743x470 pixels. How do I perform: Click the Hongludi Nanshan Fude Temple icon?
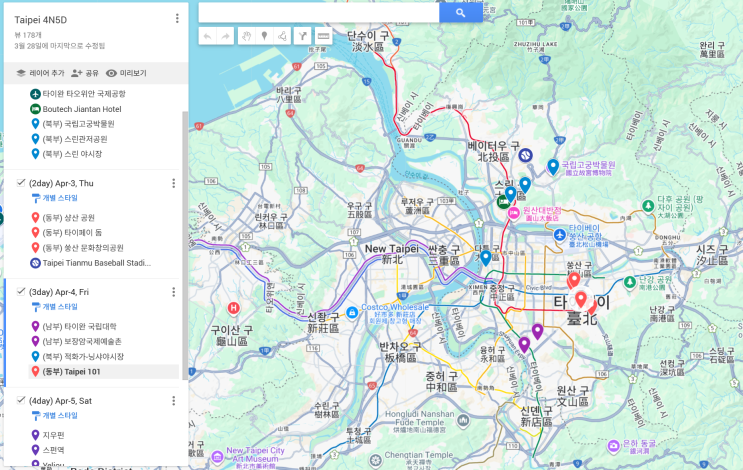click(463, 420)
